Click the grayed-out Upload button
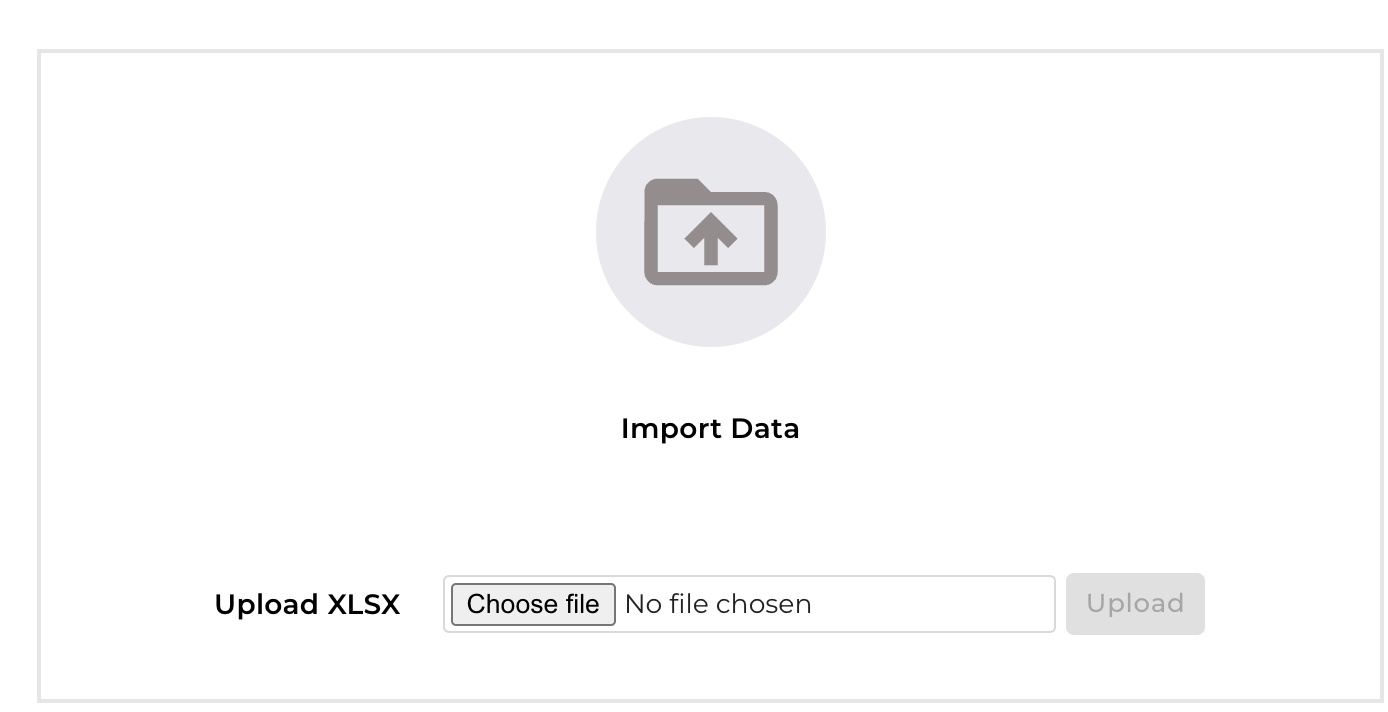Screen dimensions: 1388x712 1135,603
